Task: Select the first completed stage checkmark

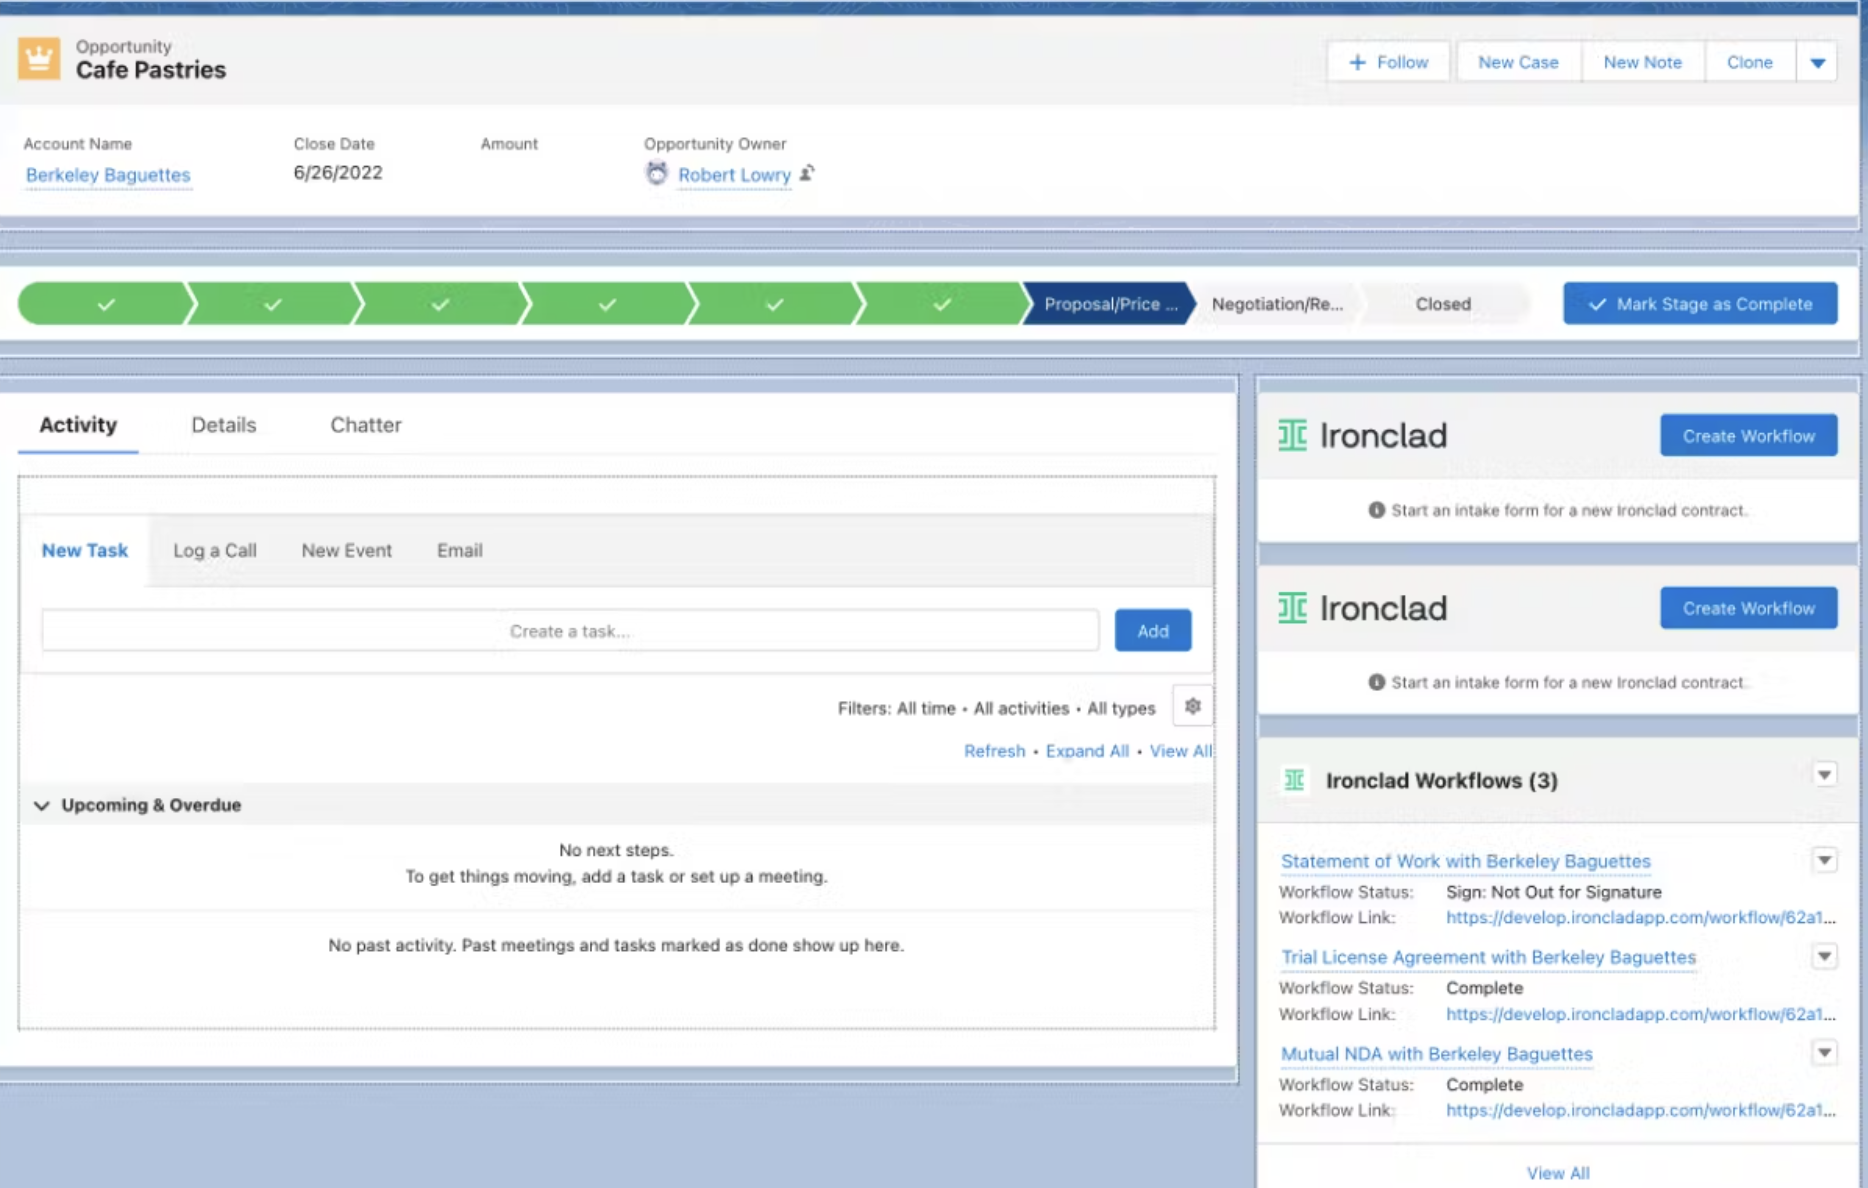Action: (x=105, y=304)
